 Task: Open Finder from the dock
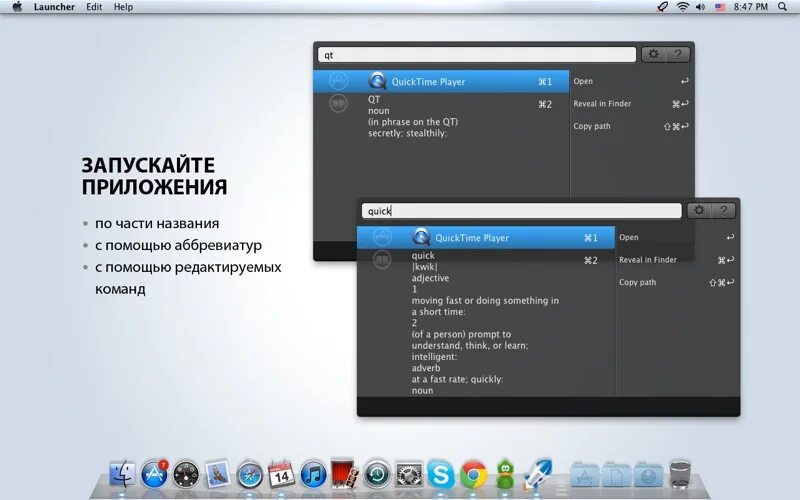pyautogui.click(x=122, y=474)
